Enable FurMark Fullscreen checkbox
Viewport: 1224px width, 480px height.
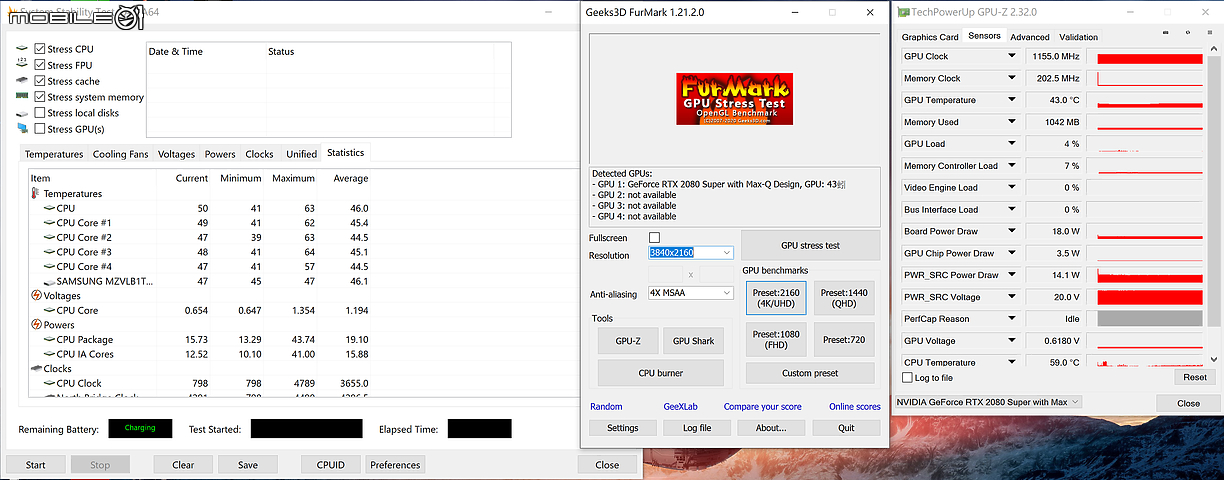pyautogui.click(x=654, y=238)
